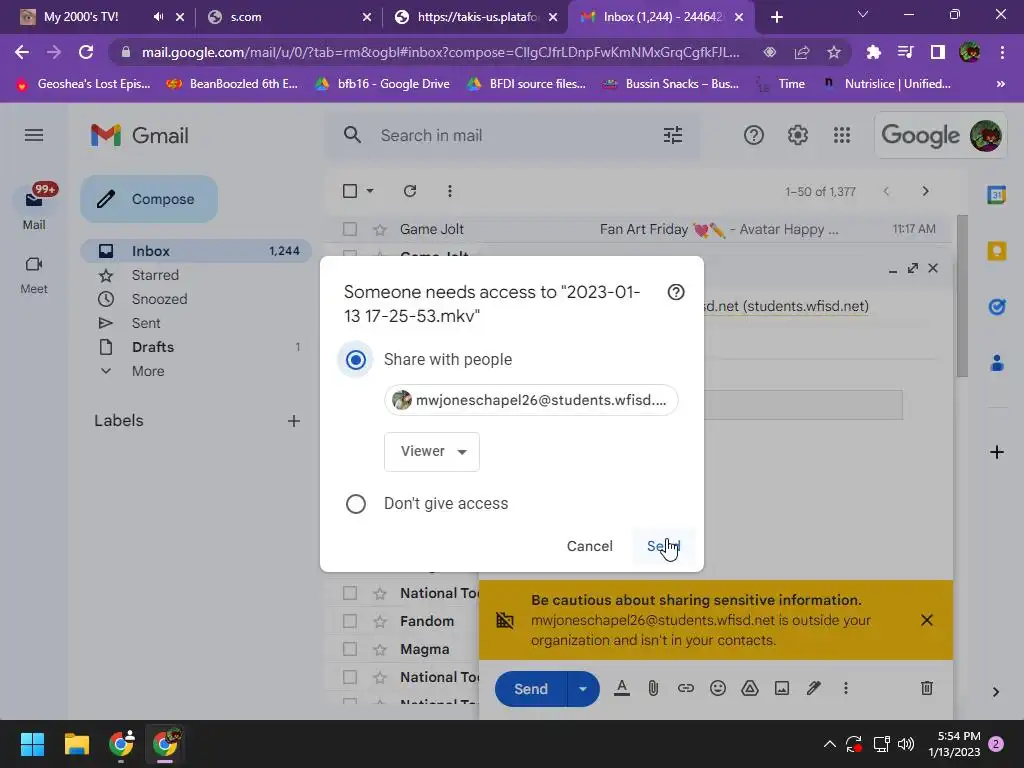The height and width of the screenshot is (768, 1024).
Task: Click the Compose button
Action: pyautogui.click(x=149, y=199)
